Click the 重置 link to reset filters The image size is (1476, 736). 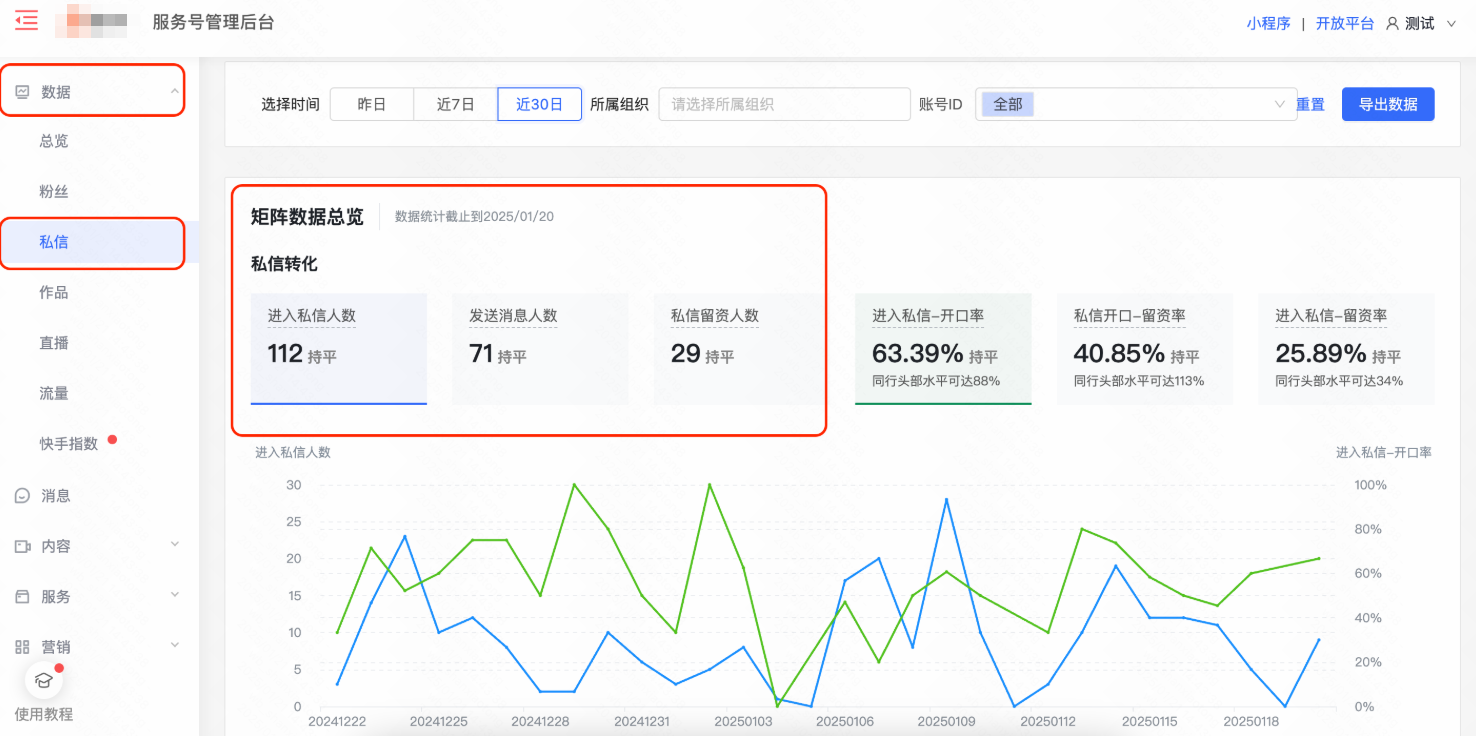[1310, 104]
